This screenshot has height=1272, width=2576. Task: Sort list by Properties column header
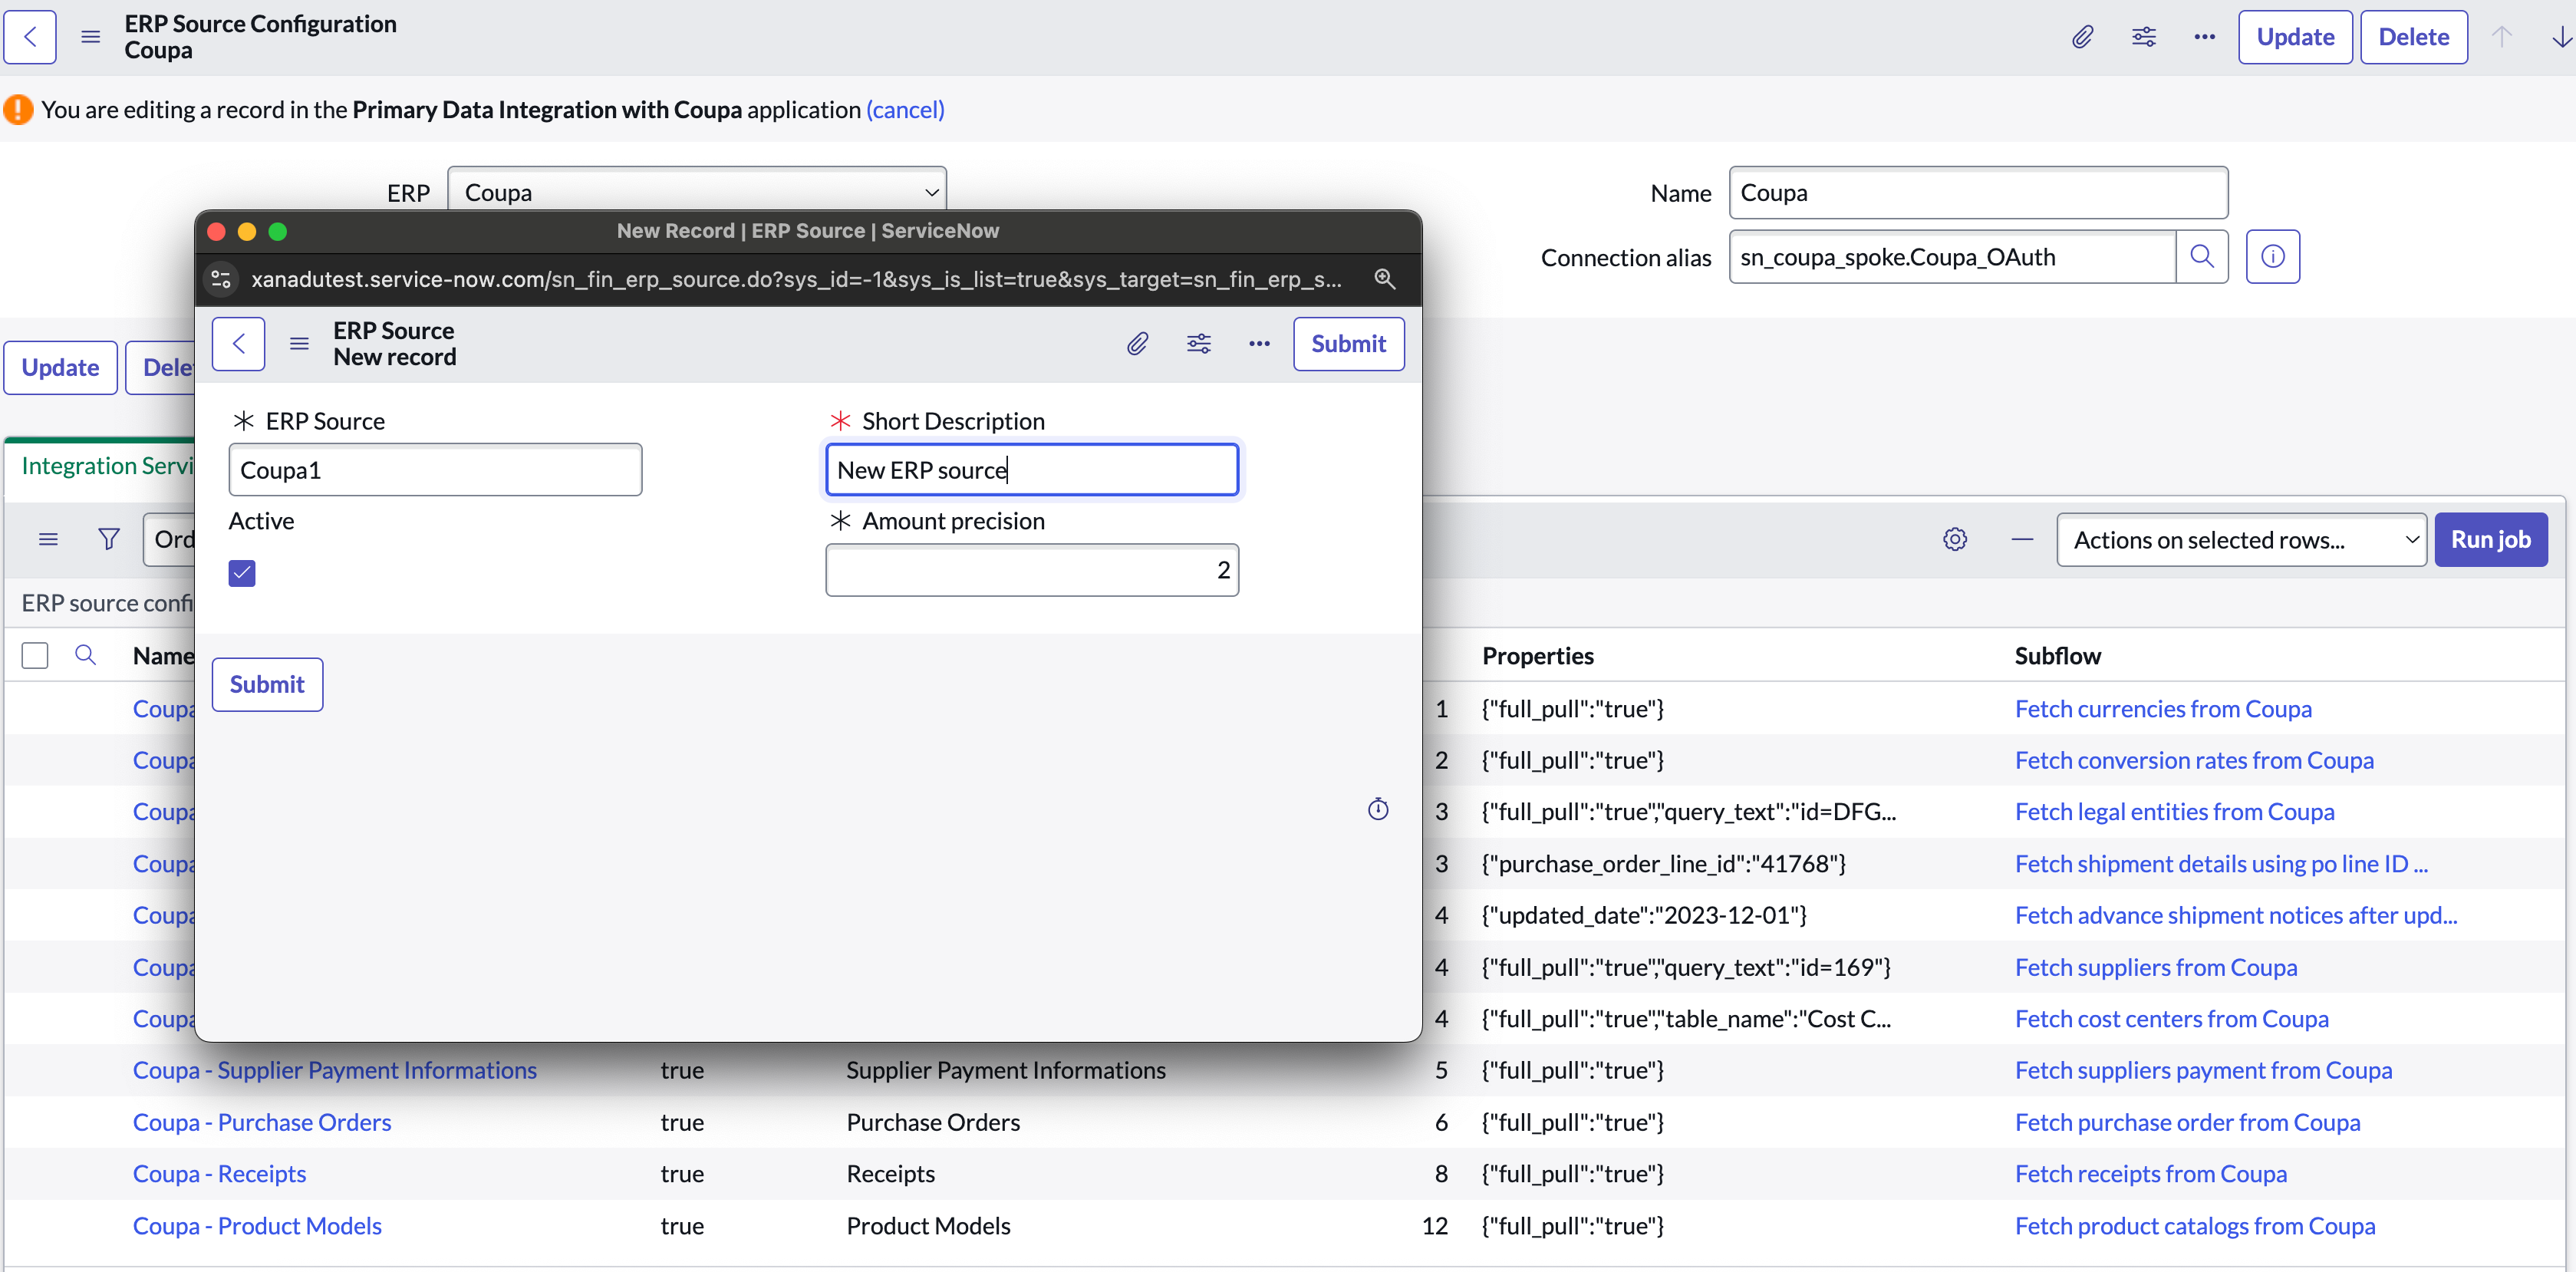point(1537,656)
